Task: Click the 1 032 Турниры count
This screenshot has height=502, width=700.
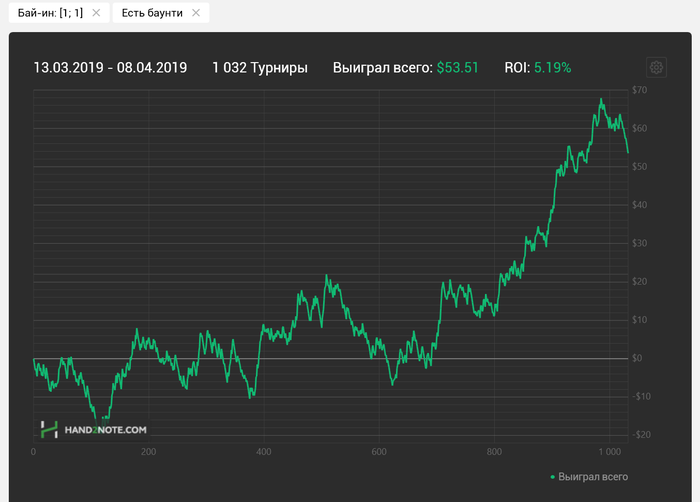Action: coord(260,68)
